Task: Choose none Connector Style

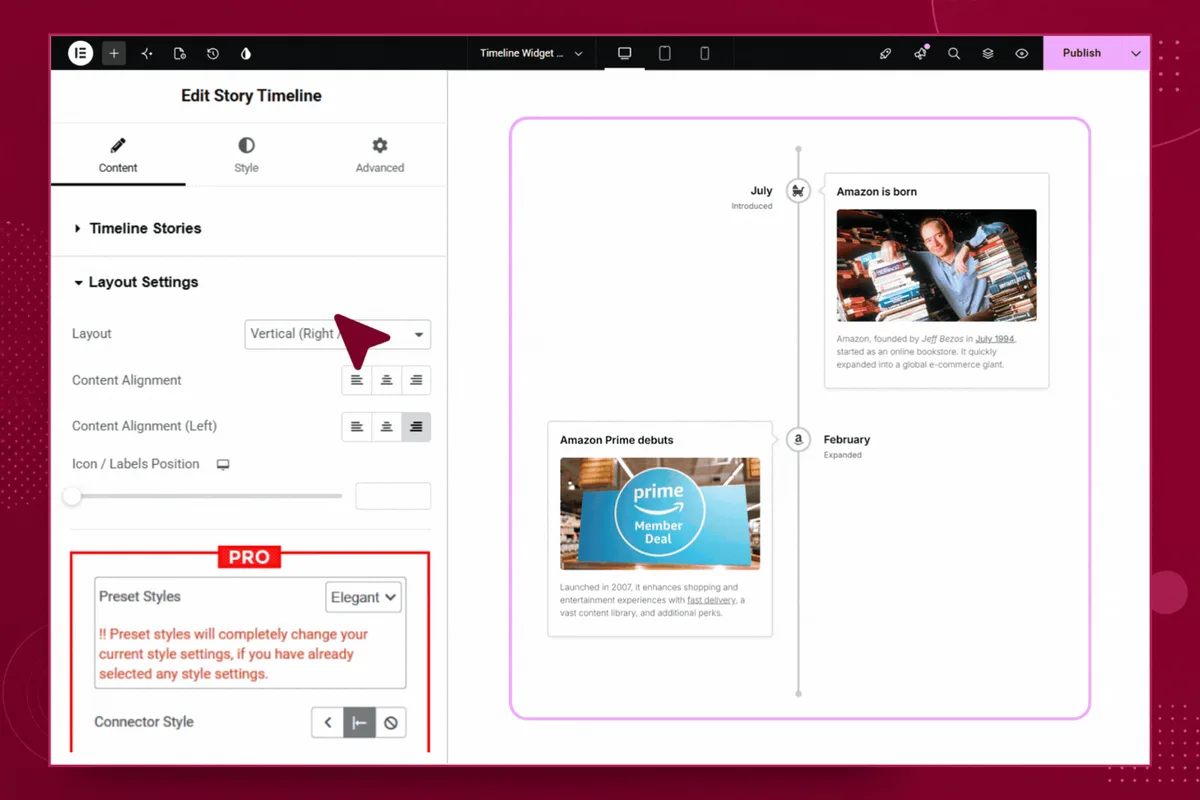Action: click(x=391, y=722)
